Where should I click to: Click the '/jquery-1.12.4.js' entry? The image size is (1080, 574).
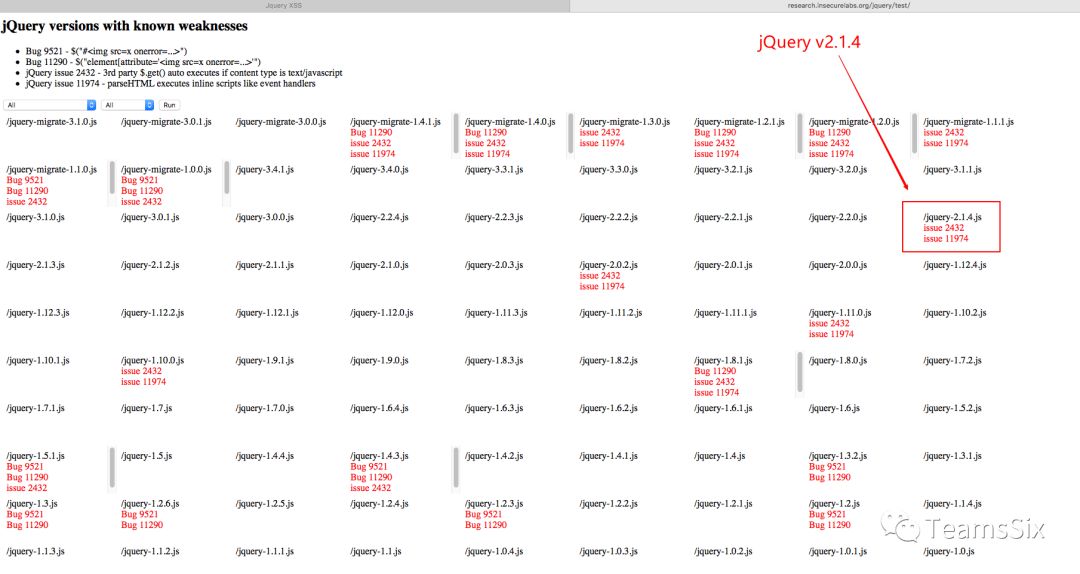point(955,265)
